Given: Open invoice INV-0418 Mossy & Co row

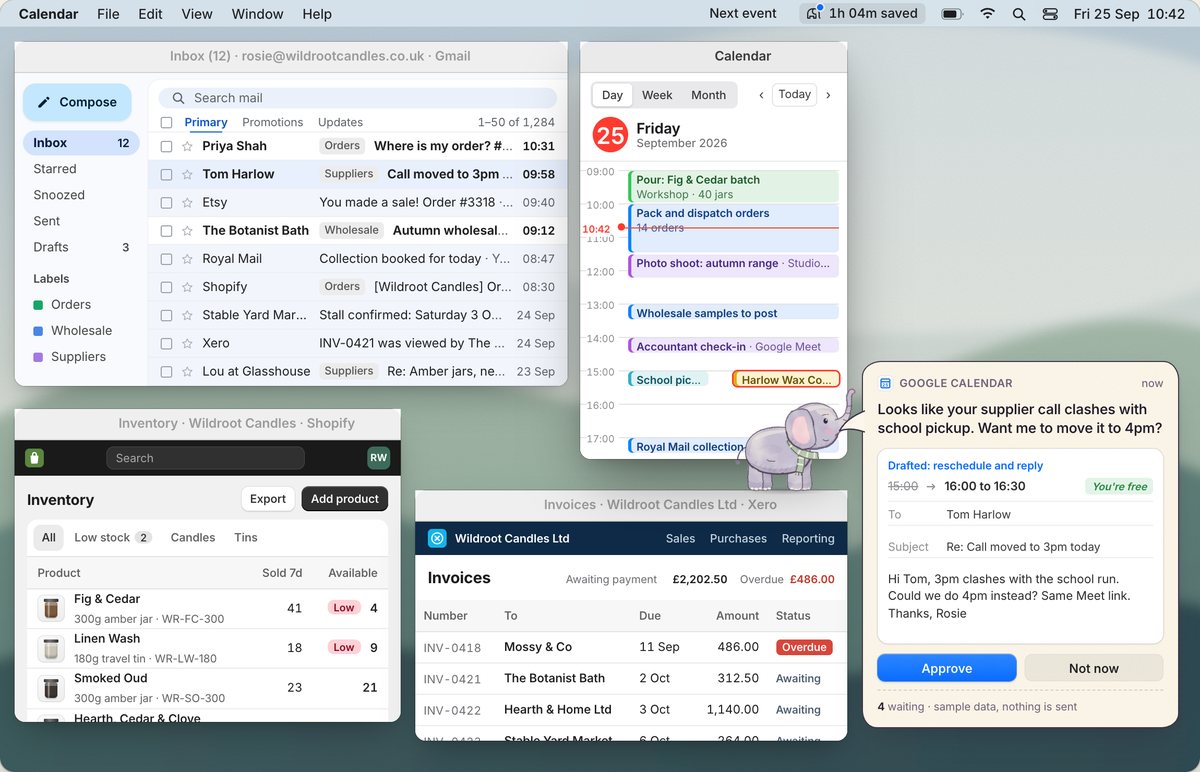Looking at the screenshot, I should click(x=631, y=647).
